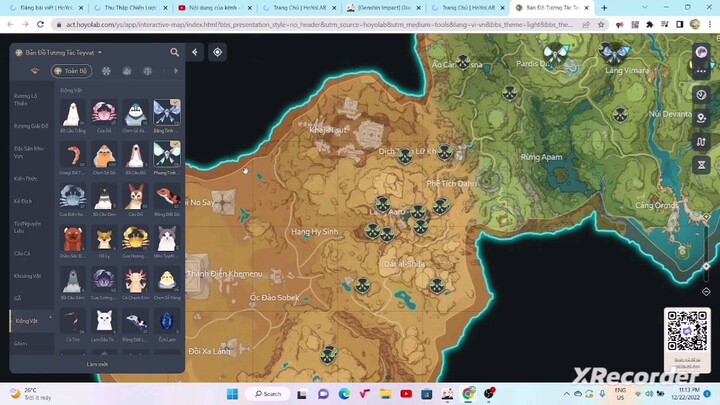Select the Chim Sẻ Vàng finch
The height and width of the screenshot is (405, 720).
pos(167,280)
